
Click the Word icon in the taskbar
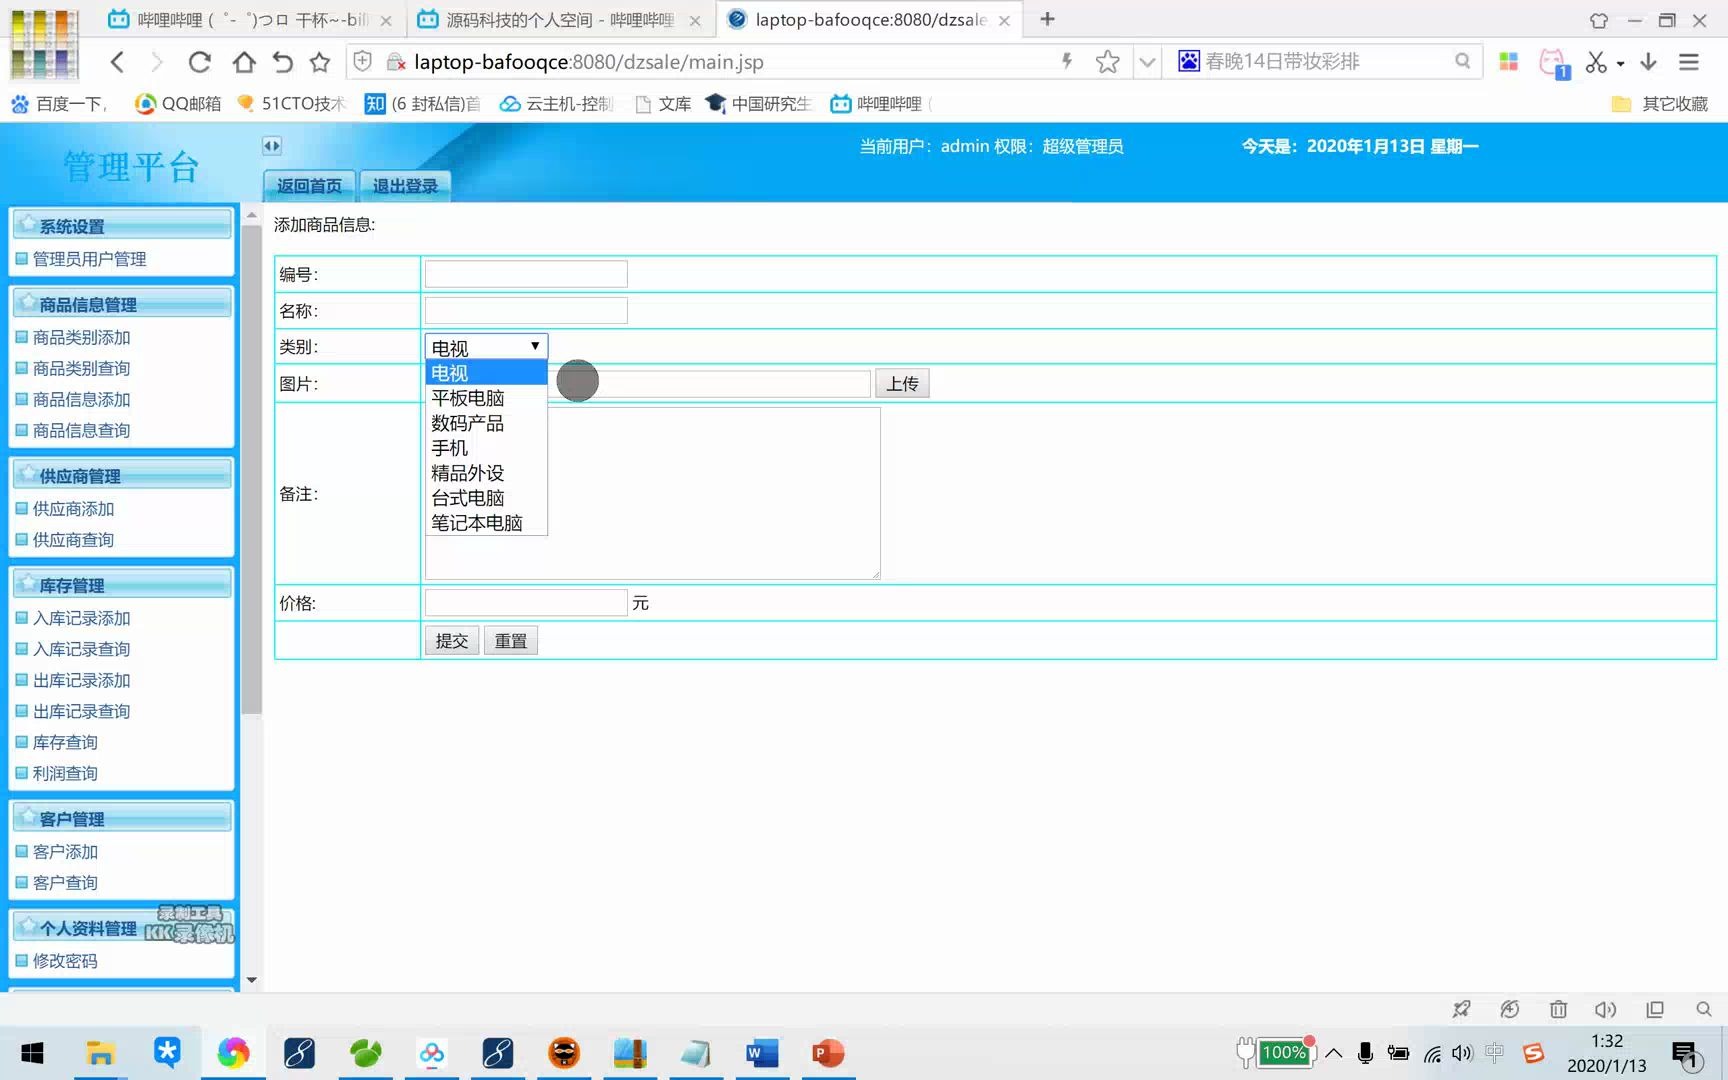[761, 1053]
